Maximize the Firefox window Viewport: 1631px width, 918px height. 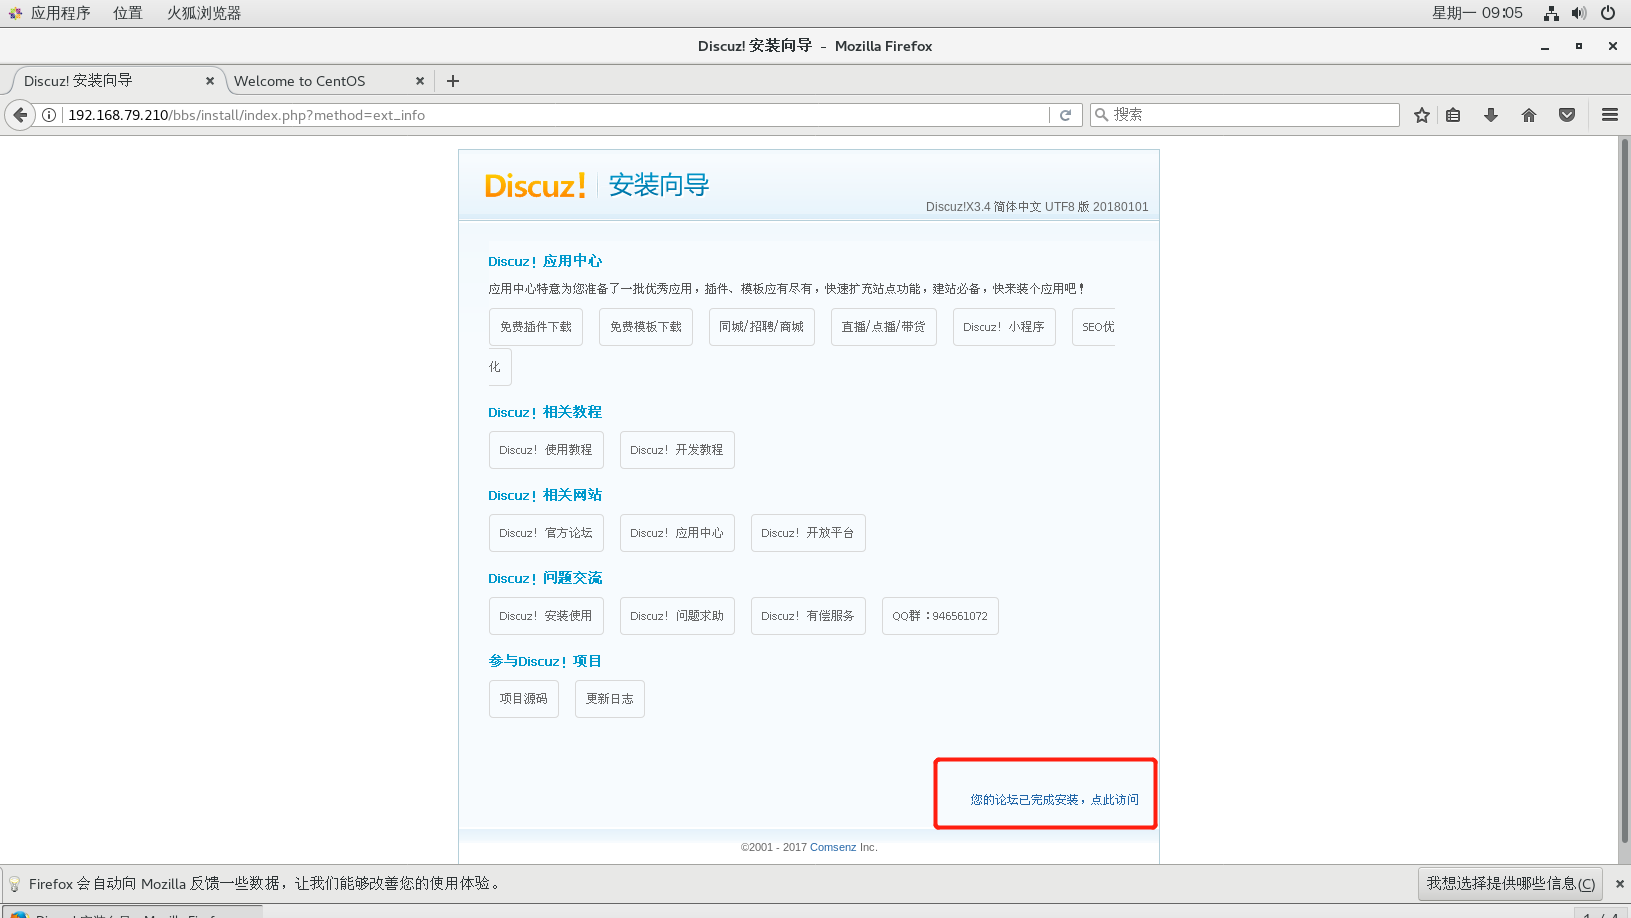tap(1579, 46)
